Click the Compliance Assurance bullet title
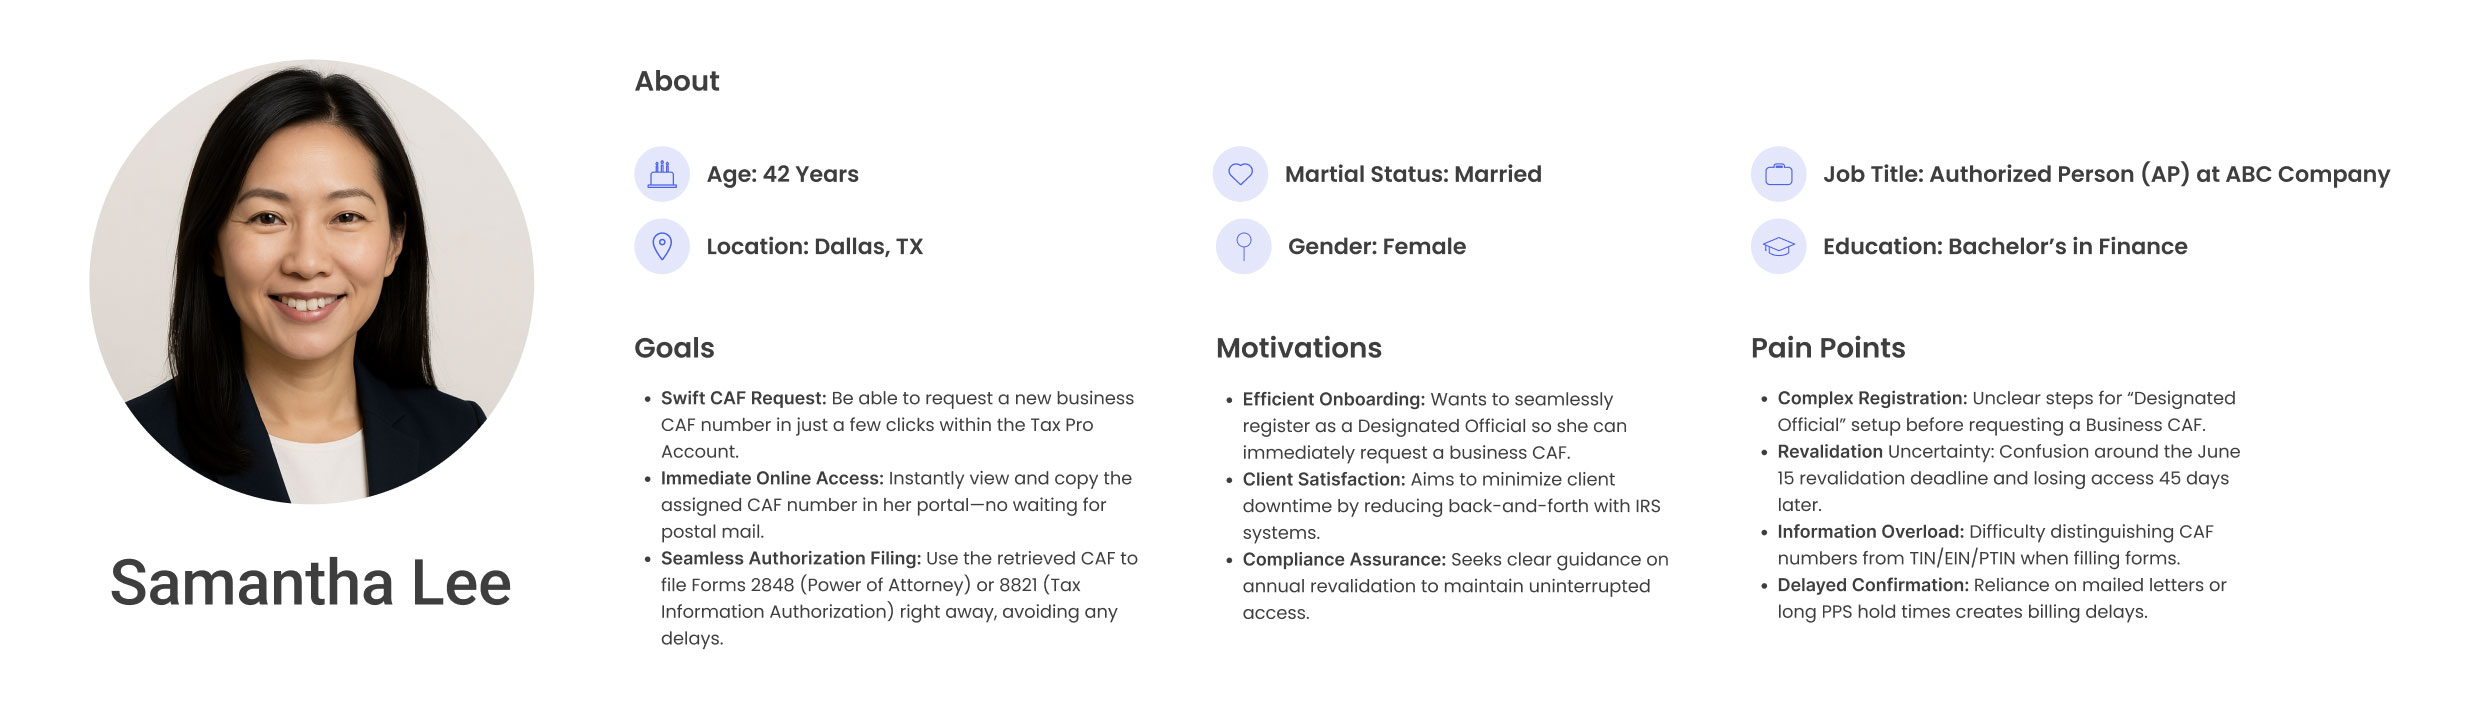The height and width of the screenshot is (702, 2482). [x=1344, y=559]
